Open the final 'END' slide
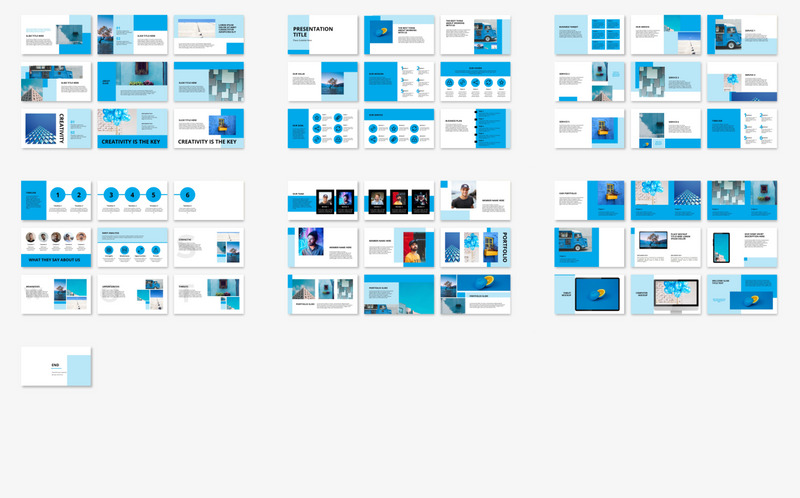Viewport: 800px width, 498px height. coord(56,366)
